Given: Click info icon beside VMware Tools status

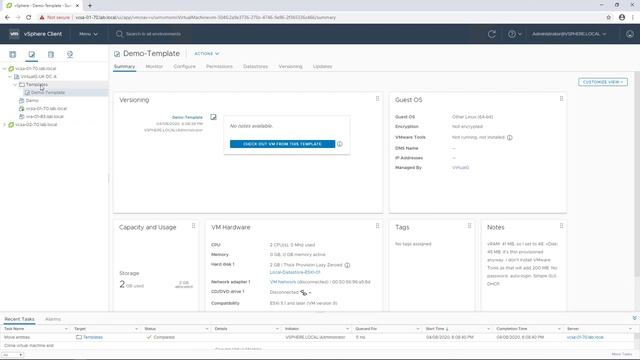Looking at the screenshot, I should tap(509, 138).
